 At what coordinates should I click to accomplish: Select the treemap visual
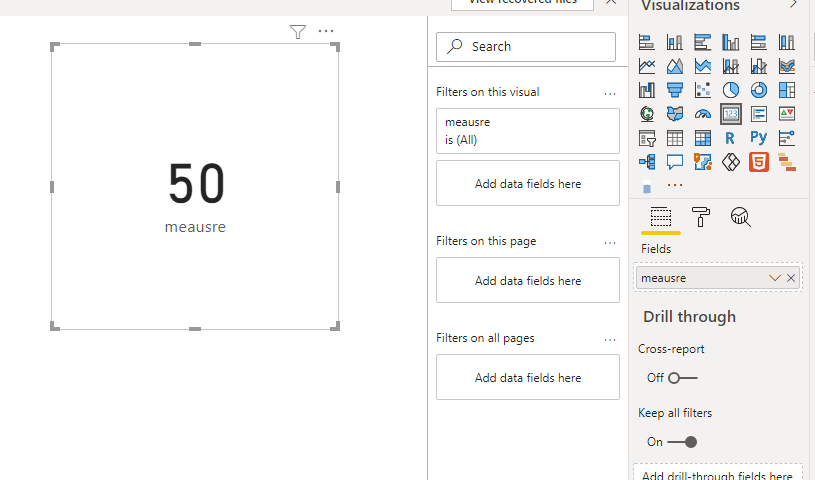(x=787, y=90)
